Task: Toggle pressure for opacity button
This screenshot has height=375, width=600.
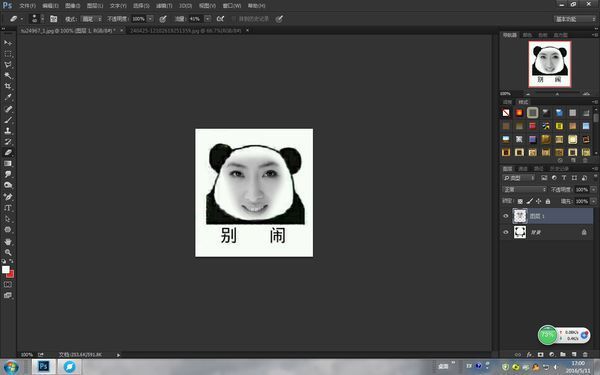Action: (163, 19)
